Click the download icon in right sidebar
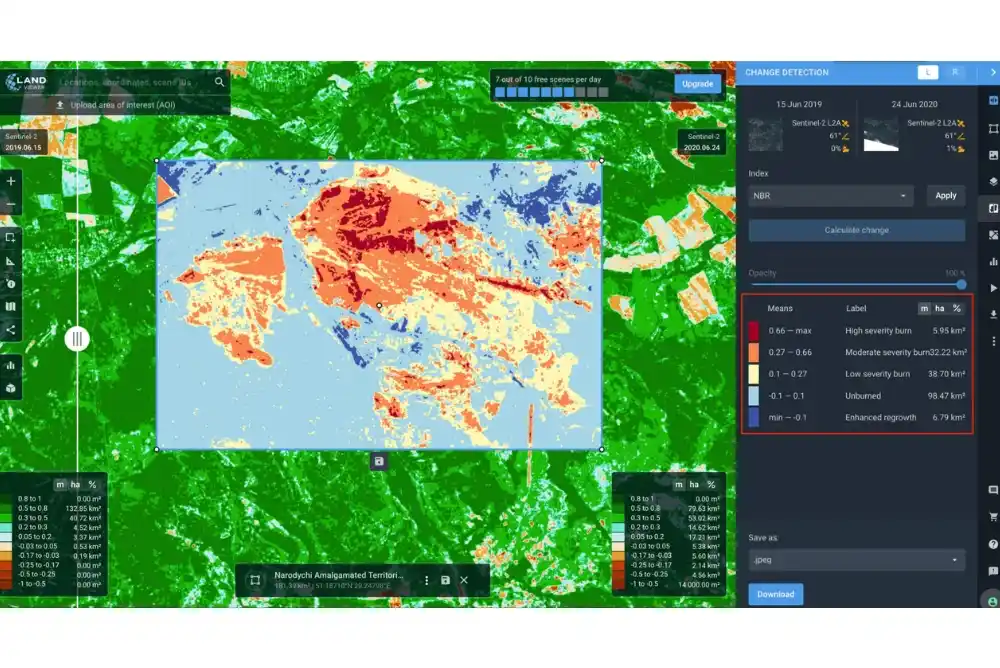 (992, 314)
